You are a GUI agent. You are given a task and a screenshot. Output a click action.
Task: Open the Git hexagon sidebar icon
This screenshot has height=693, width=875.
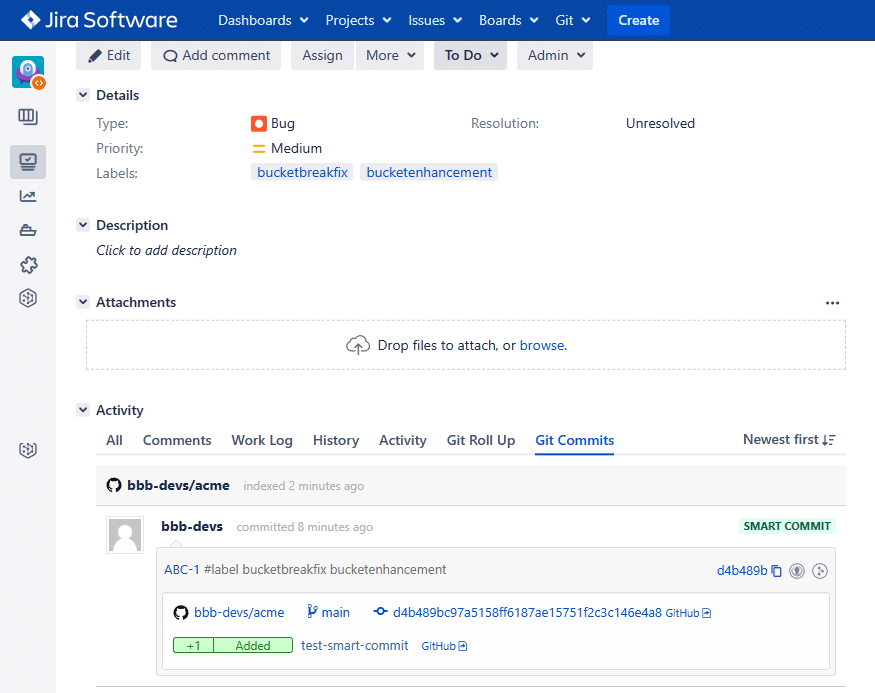(28, 298)
